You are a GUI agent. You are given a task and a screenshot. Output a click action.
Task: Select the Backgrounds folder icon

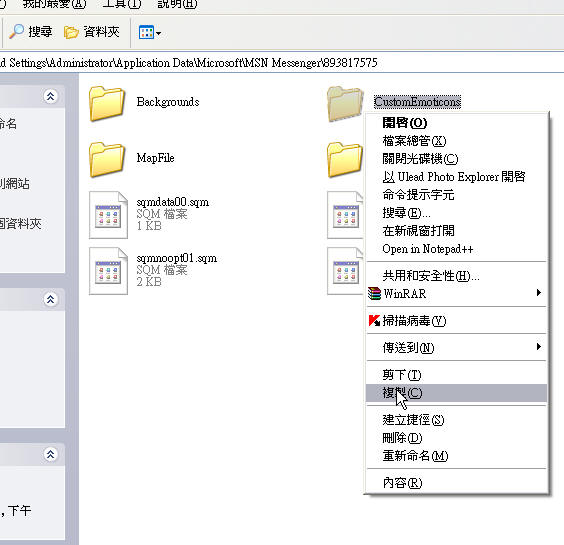point(107,103)
